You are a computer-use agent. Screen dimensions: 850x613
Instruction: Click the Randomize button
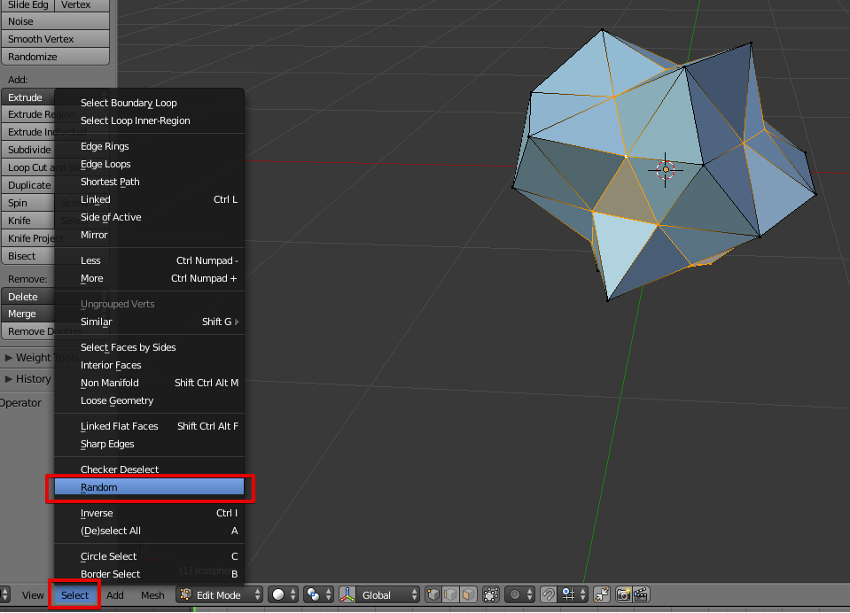click(x=55, y=57)
